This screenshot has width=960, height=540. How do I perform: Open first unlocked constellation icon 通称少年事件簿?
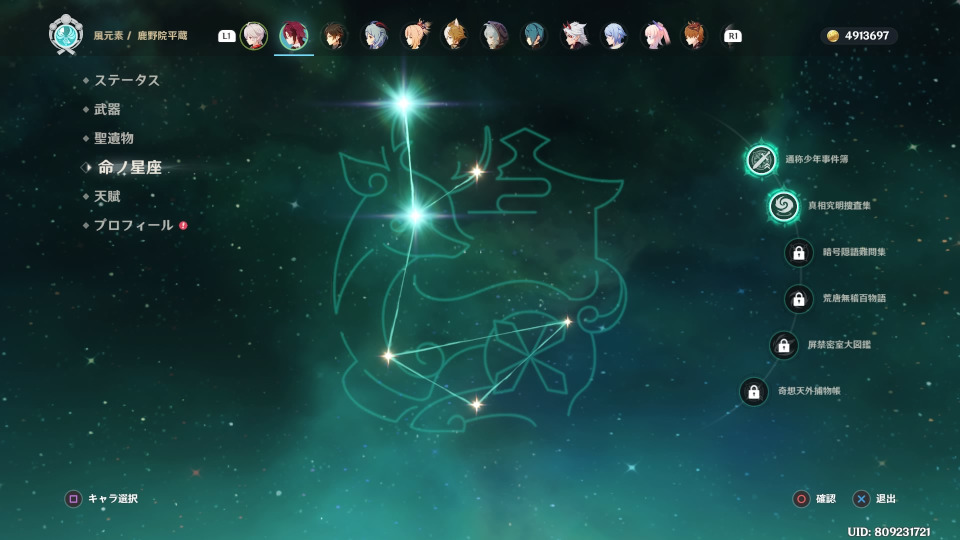[761, 160]
